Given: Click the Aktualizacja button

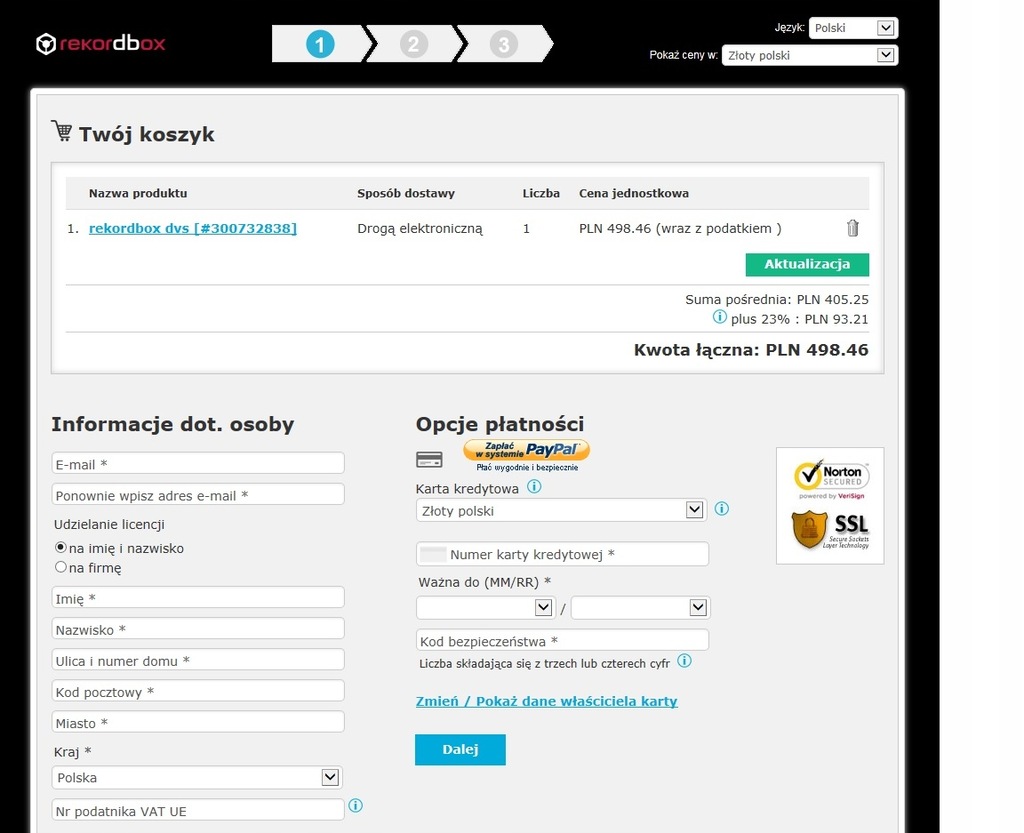Looking at the screenshot, I should click(807, 264).
